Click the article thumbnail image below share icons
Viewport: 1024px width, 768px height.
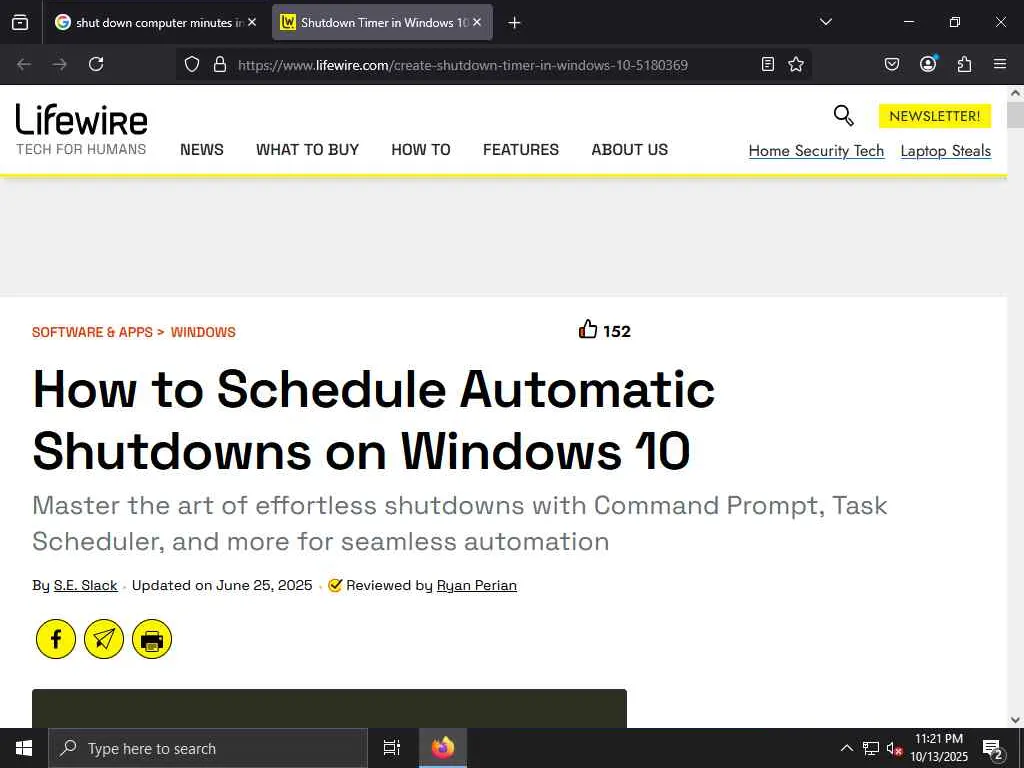[x=329, y=708]
